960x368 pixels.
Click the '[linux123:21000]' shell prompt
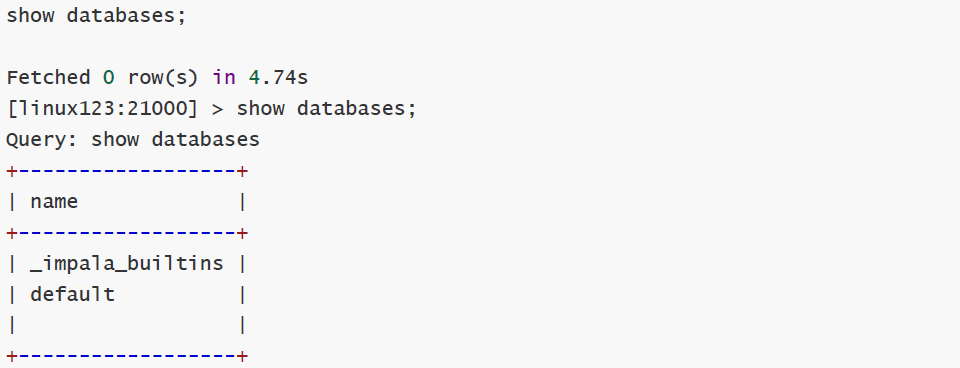point(103,109)
